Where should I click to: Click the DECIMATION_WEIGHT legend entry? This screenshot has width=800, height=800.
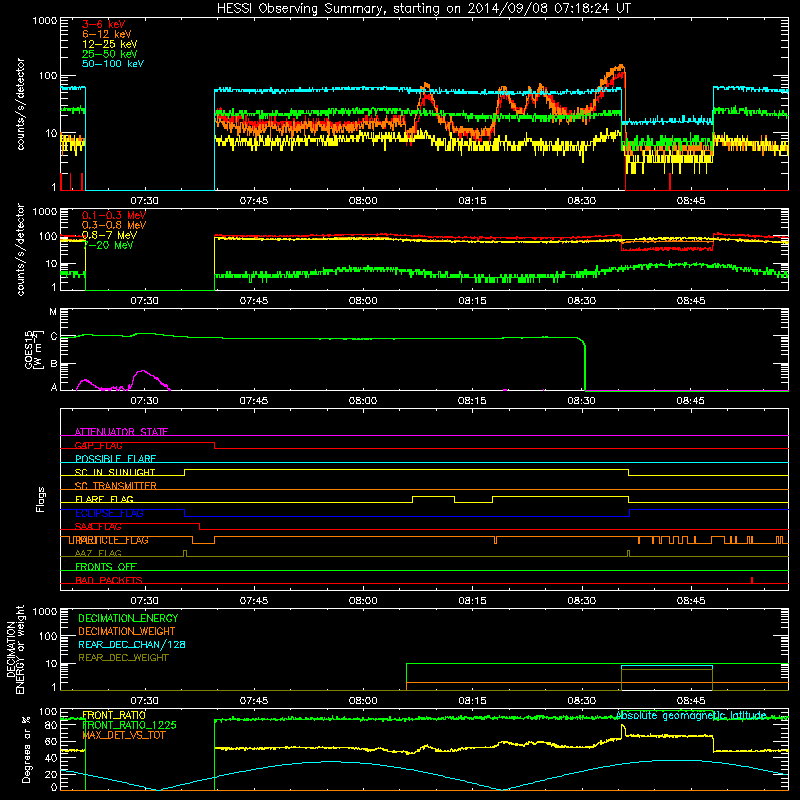point(127,631)
